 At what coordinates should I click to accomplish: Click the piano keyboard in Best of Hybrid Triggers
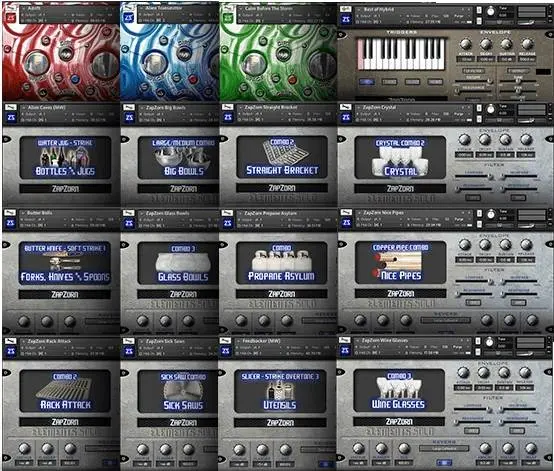[x=401, y=54]
